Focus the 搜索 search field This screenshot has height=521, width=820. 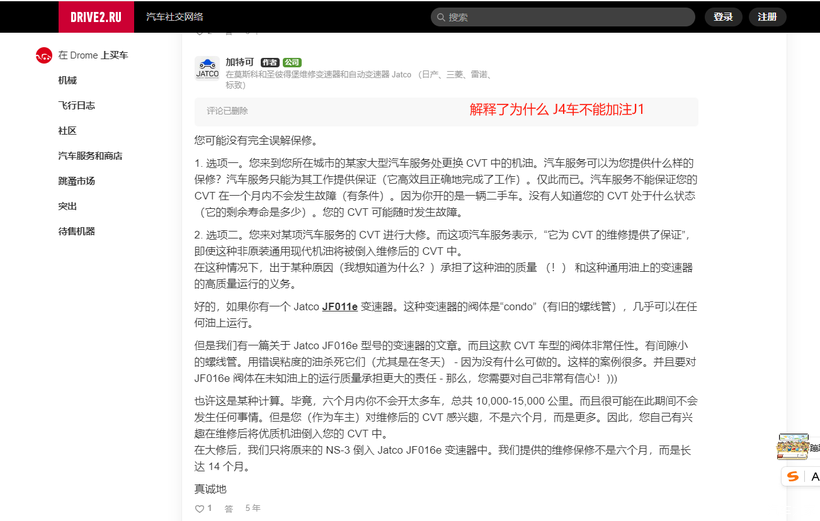click(563, 17)
